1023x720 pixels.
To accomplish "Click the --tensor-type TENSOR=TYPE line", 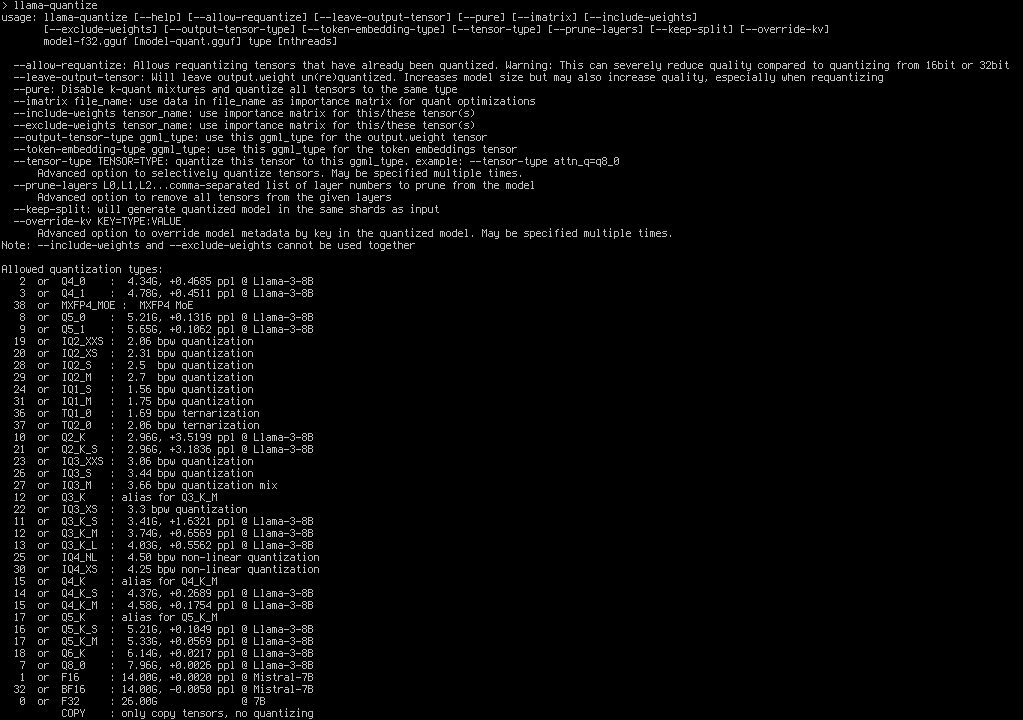I will [x=316, y=162].
